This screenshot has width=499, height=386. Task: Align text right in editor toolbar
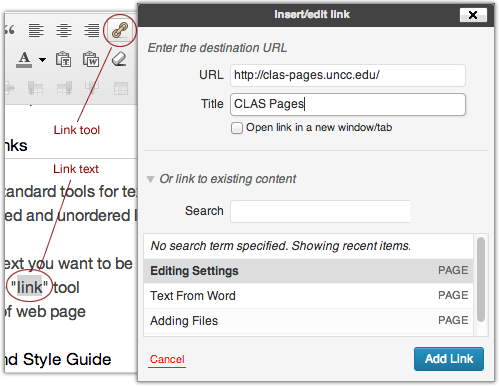91,30
